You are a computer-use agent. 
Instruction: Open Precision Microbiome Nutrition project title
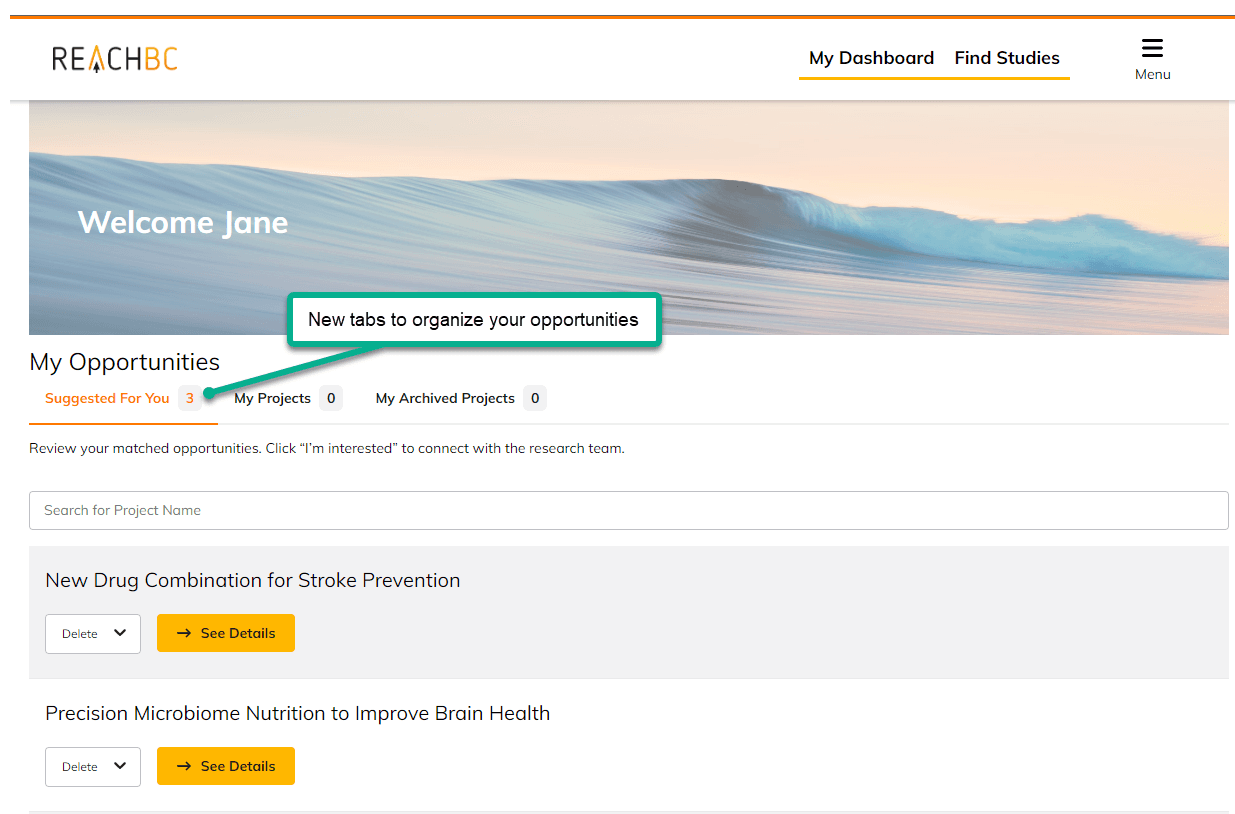[x=297, y=713]
